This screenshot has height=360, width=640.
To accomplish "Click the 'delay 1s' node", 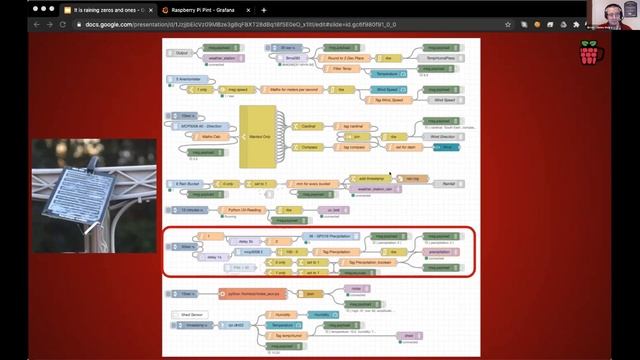I will (x=213, y=257).
